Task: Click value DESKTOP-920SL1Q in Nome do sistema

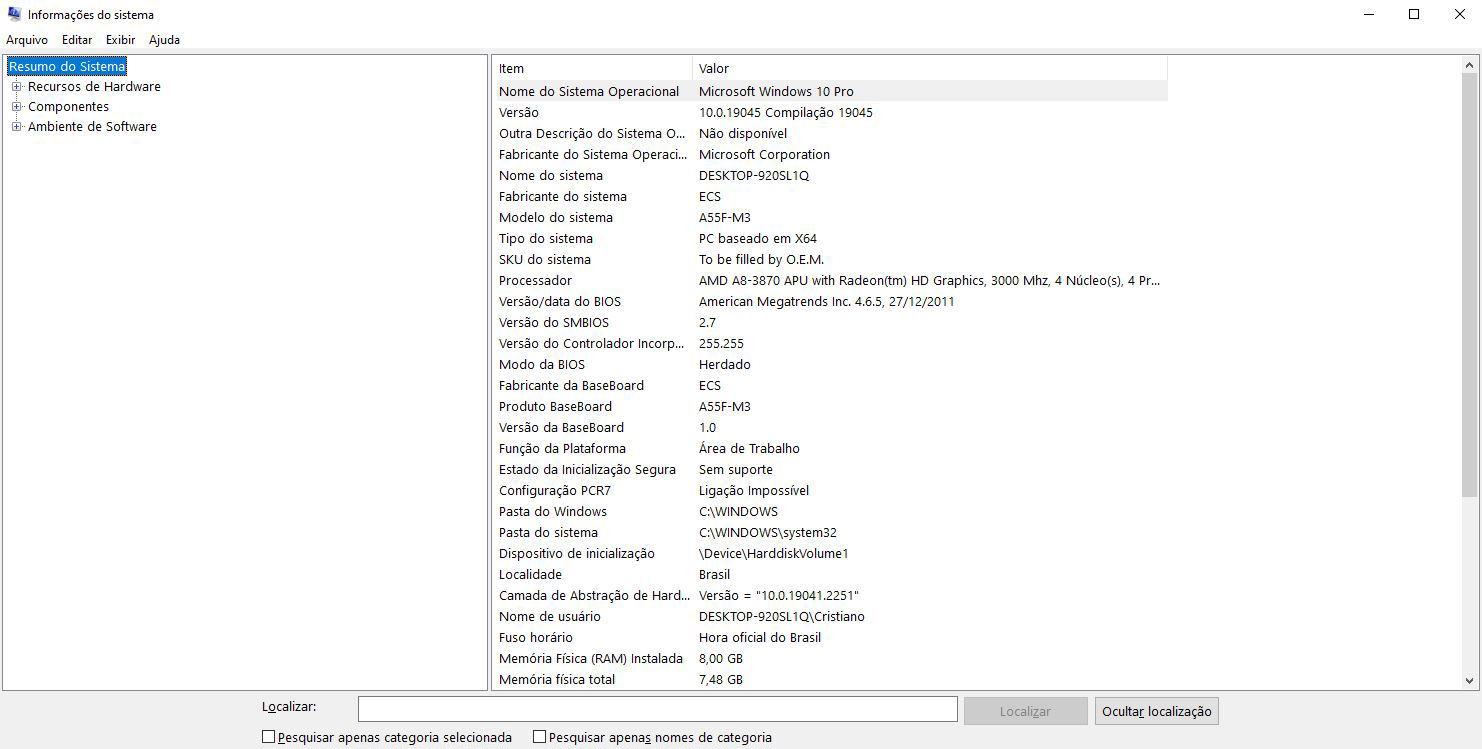Action: pos(754,175)
